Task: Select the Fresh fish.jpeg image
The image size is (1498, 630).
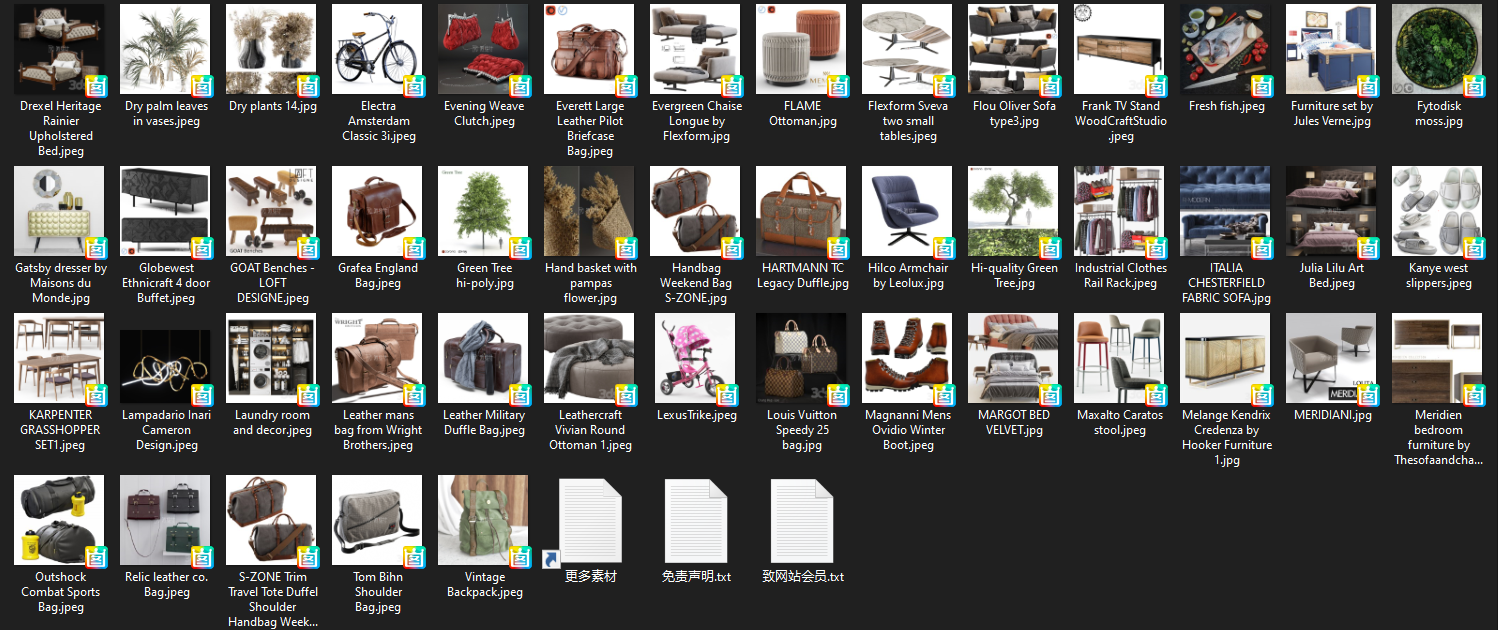Action: pos(1226,49)
